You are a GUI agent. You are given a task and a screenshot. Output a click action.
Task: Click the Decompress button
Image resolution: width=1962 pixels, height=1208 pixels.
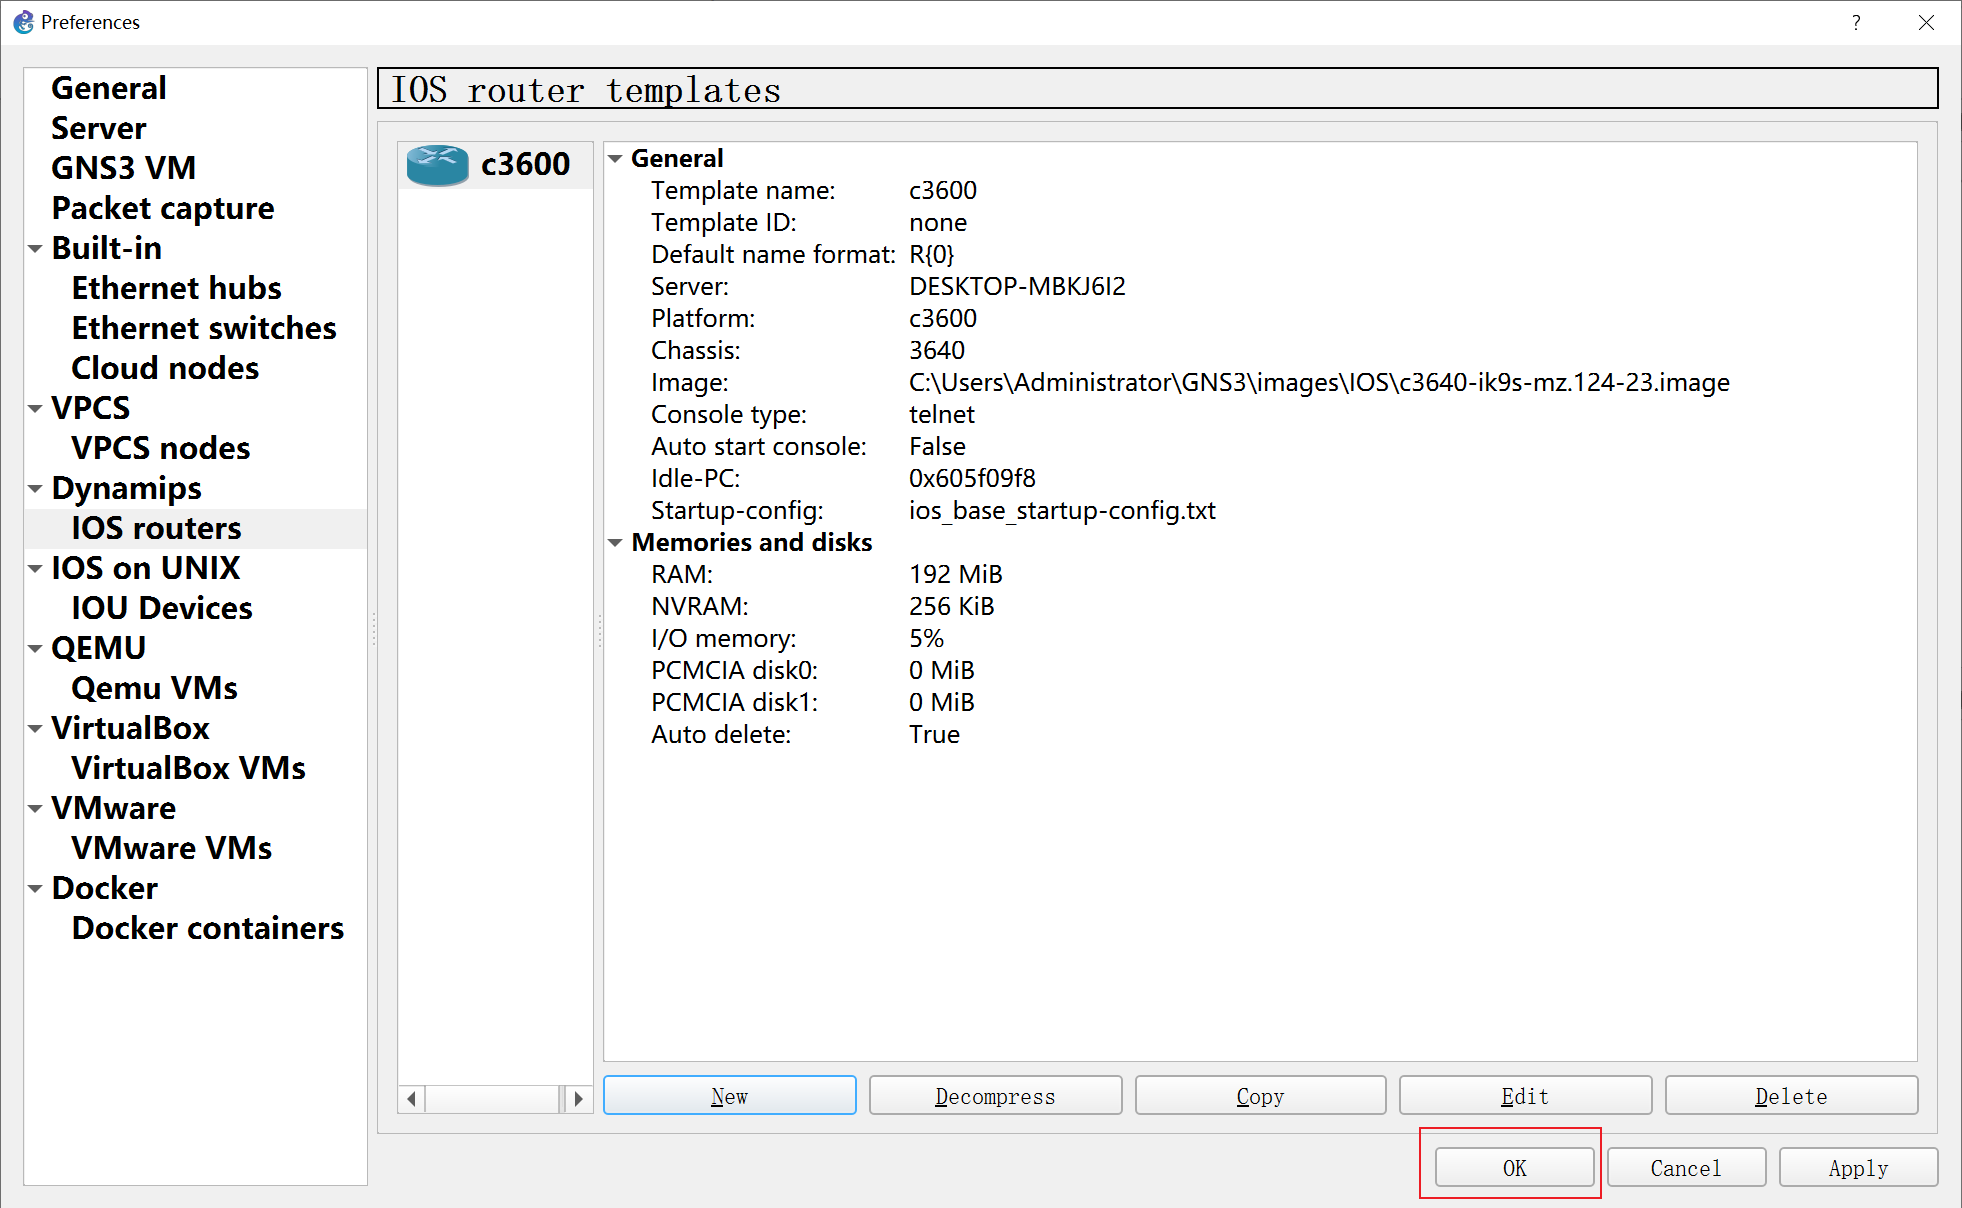(995, 1096)
